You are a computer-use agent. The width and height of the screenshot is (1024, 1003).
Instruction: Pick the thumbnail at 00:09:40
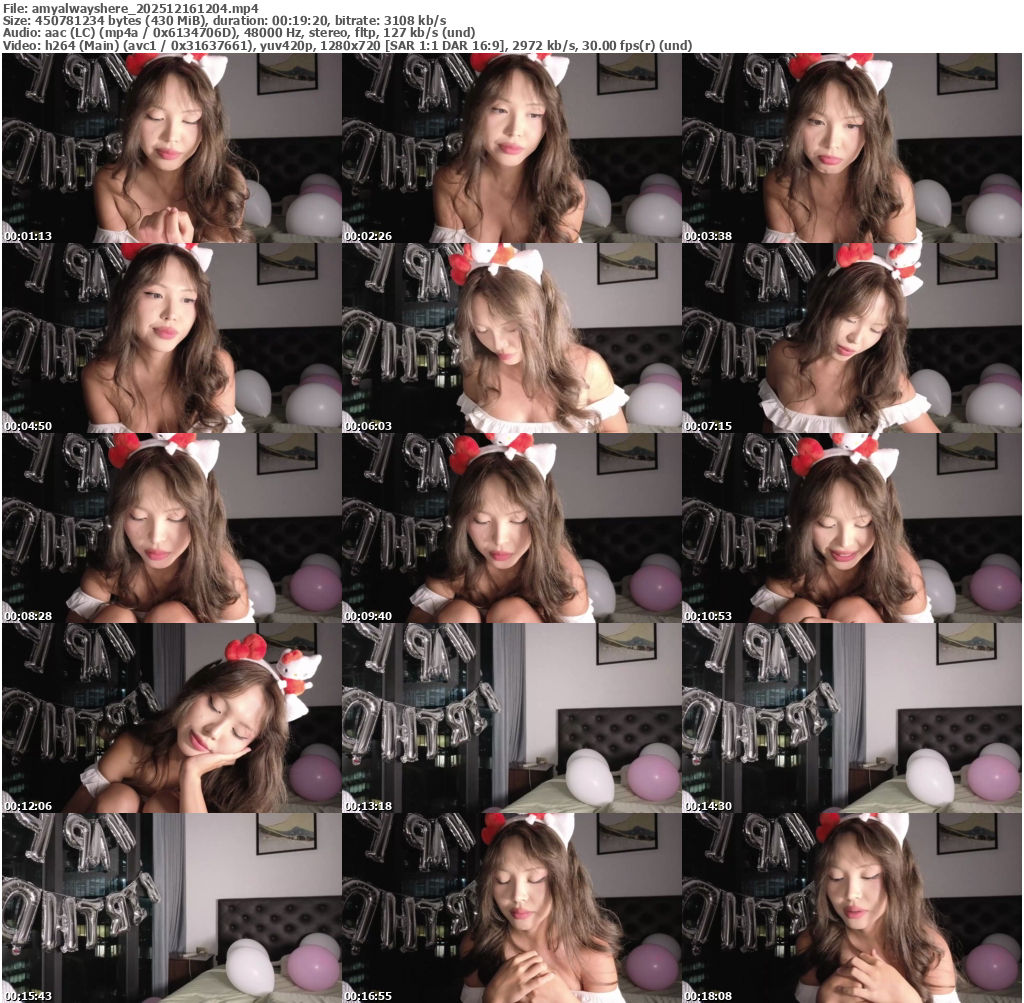(512, 528)
